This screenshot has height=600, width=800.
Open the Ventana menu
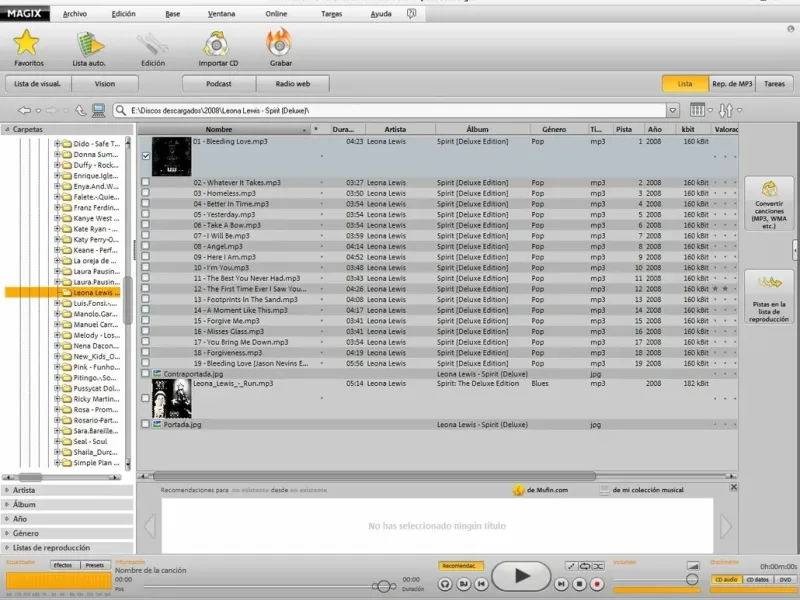[x=221, y=14]
